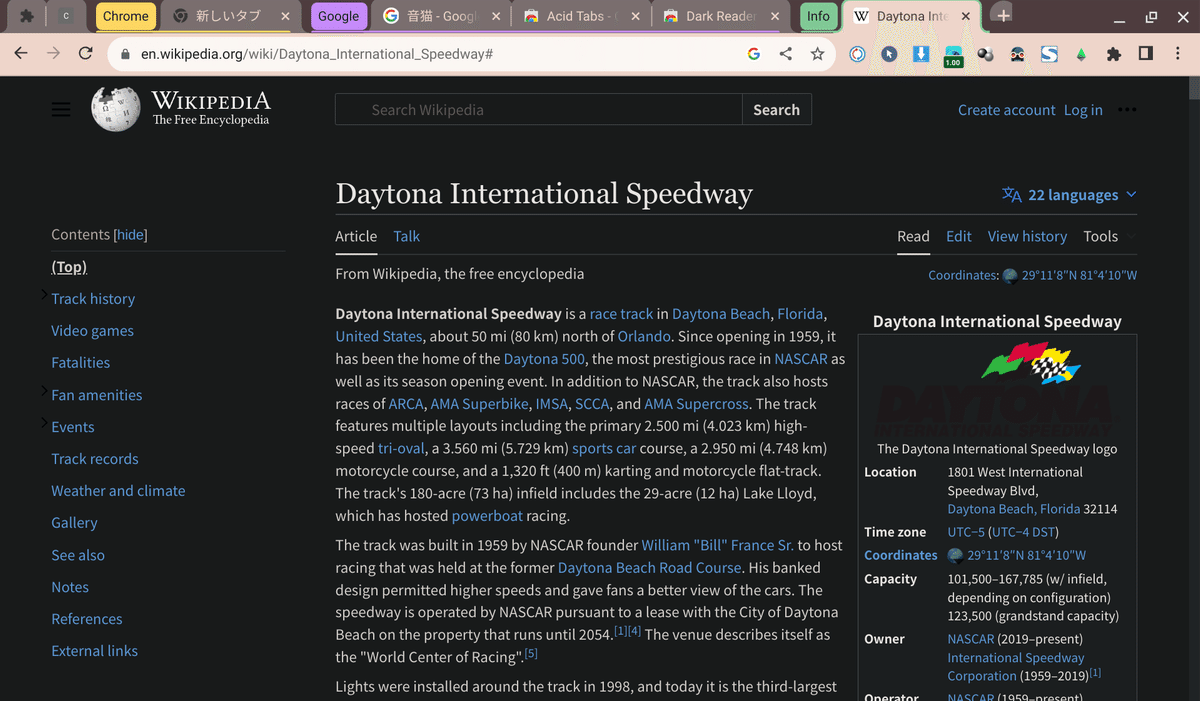Open the Chrome three-dot menu
Viewport: 1200px width, 701px height.
tap(1178, 54)
